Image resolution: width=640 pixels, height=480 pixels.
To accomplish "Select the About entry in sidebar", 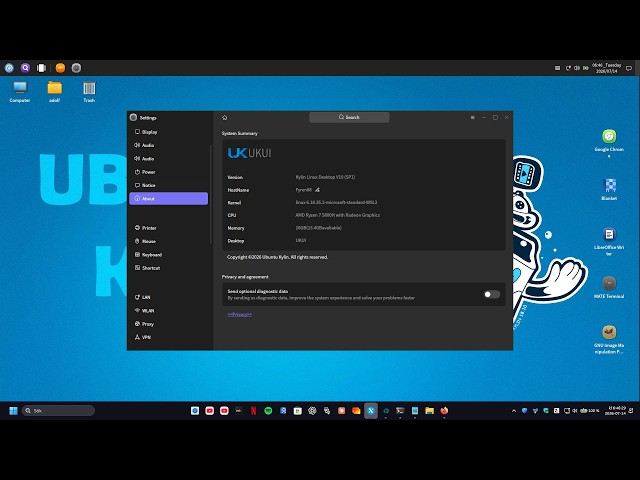I will coord(168,198).
